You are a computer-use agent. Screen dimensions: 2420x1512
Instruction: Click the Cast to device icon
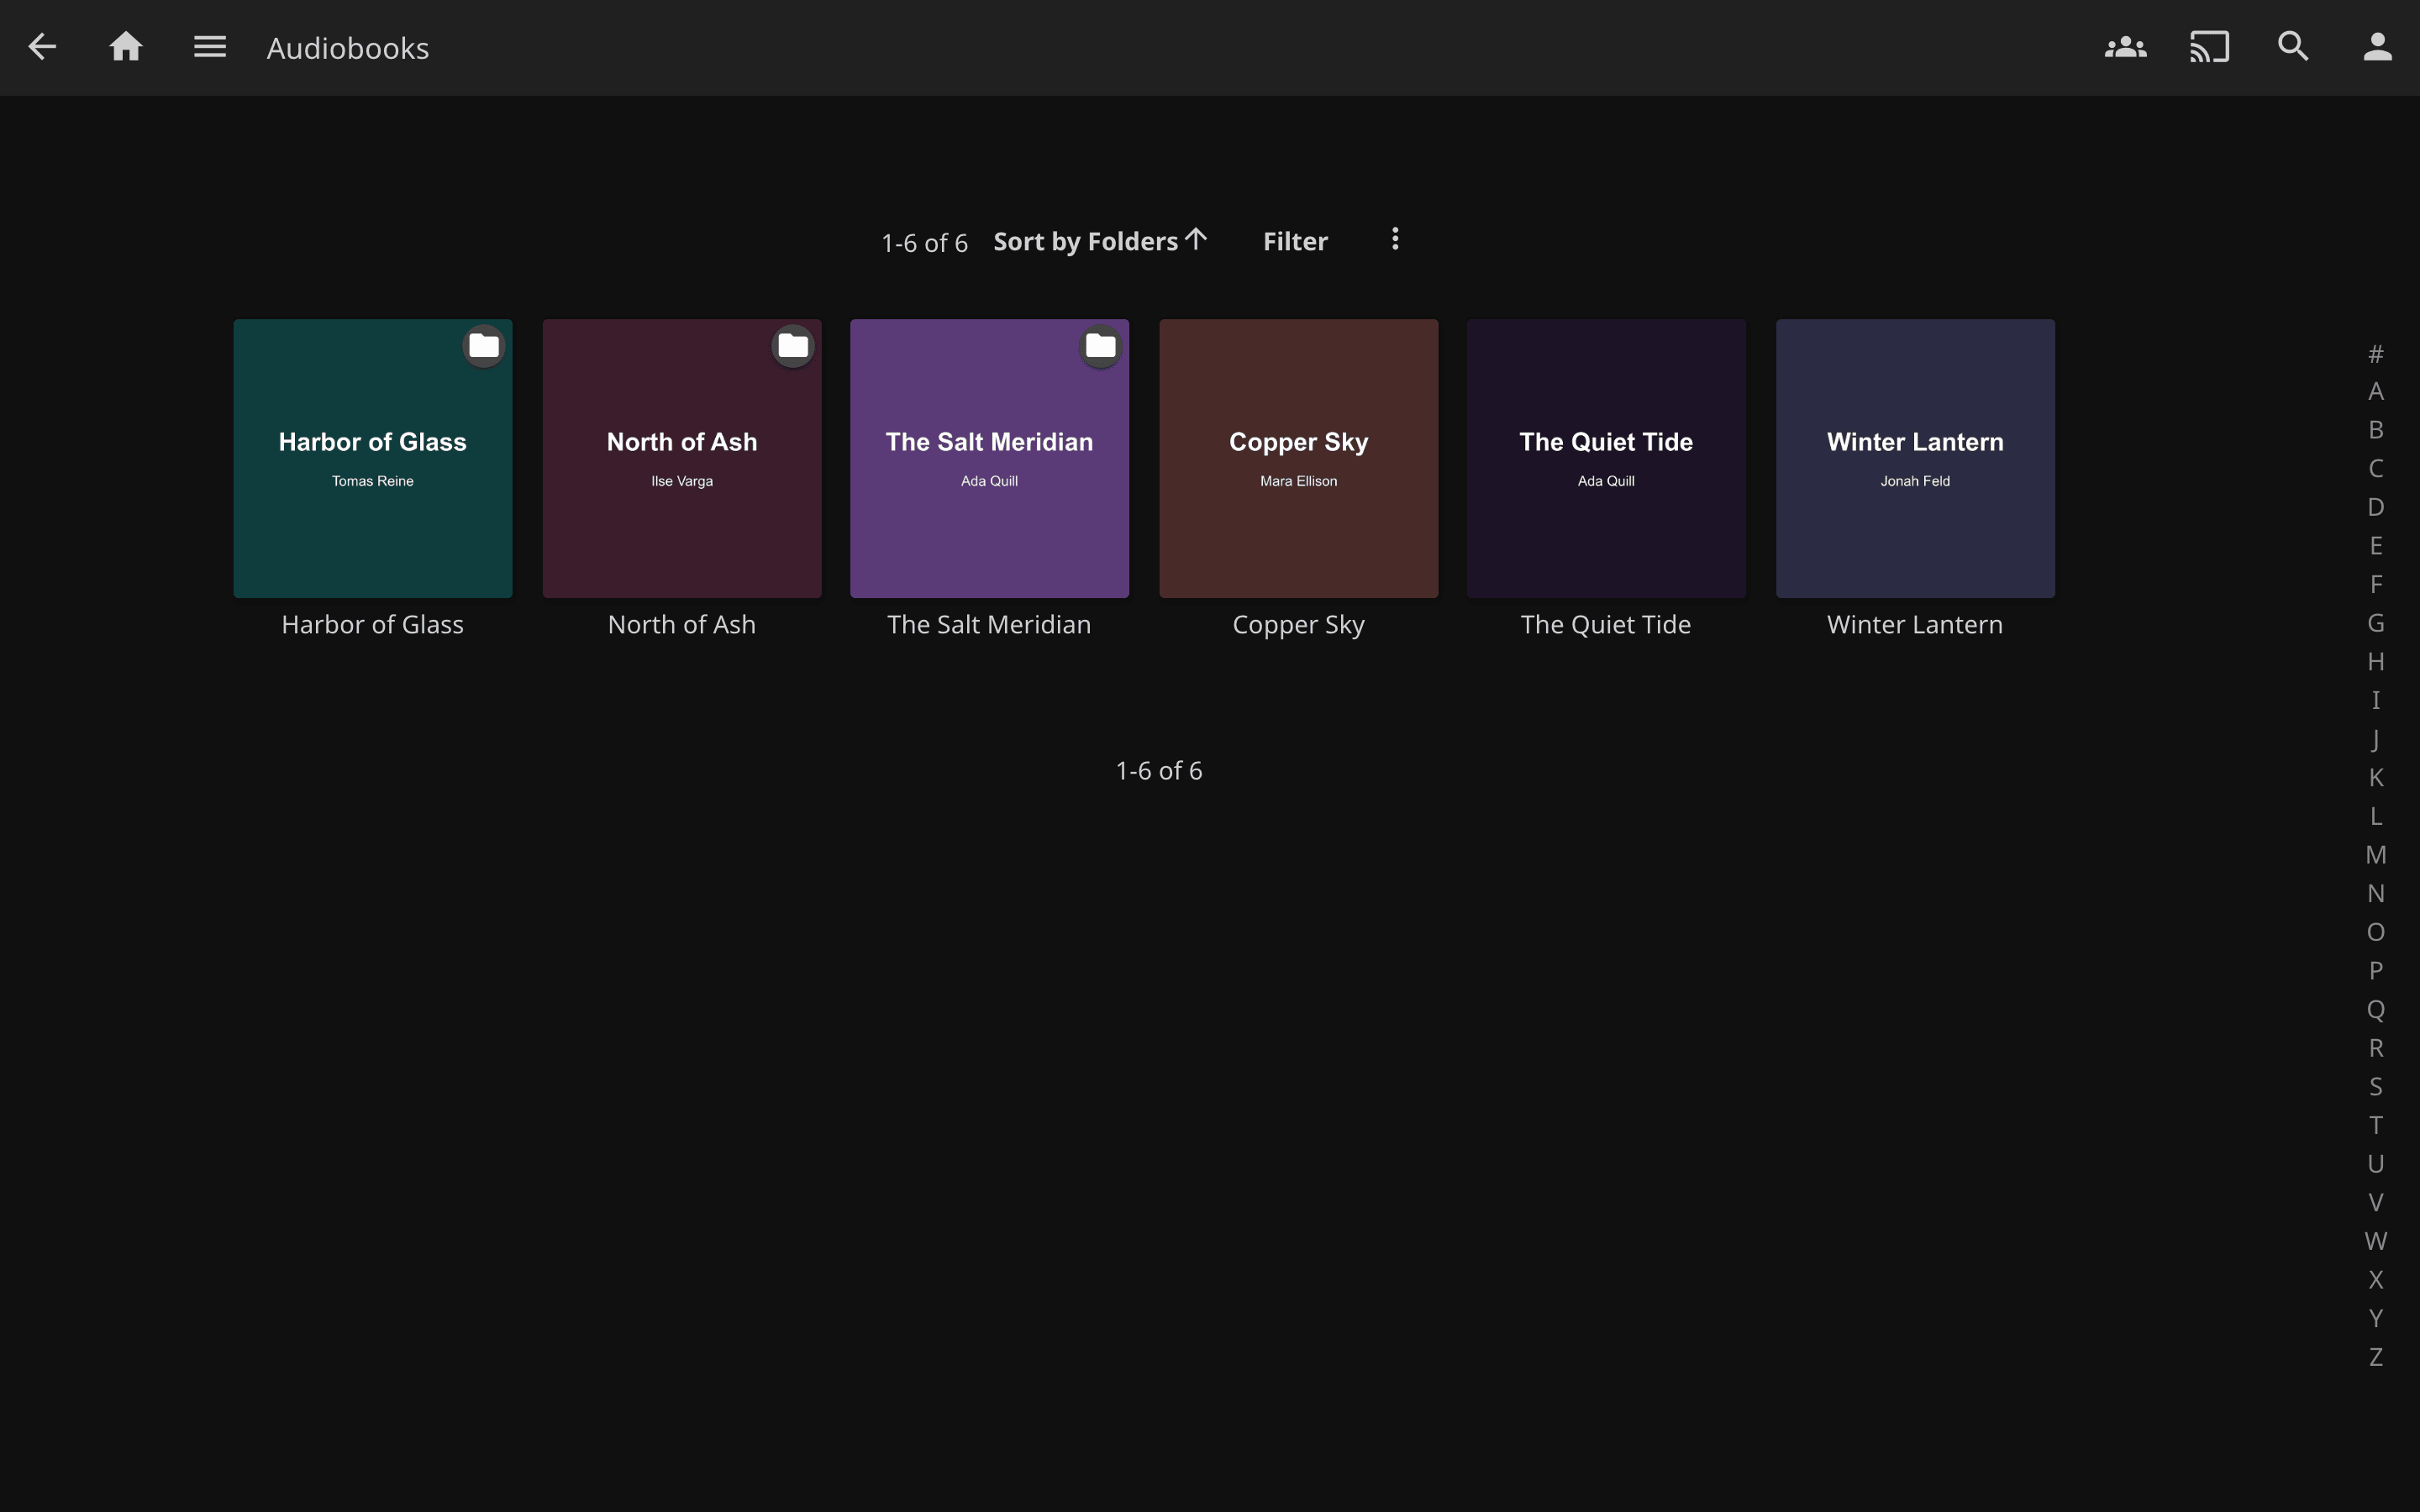(x=2209, y=47)
